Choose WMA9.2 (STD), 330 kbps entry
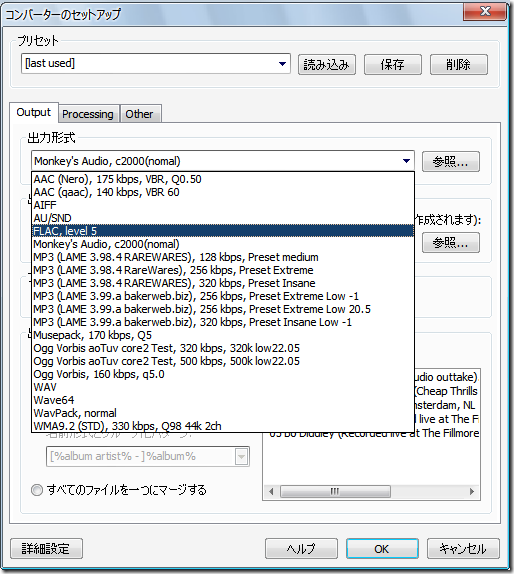Image resolution: width=514 pixels, height=574 pixels. point(223,426)
